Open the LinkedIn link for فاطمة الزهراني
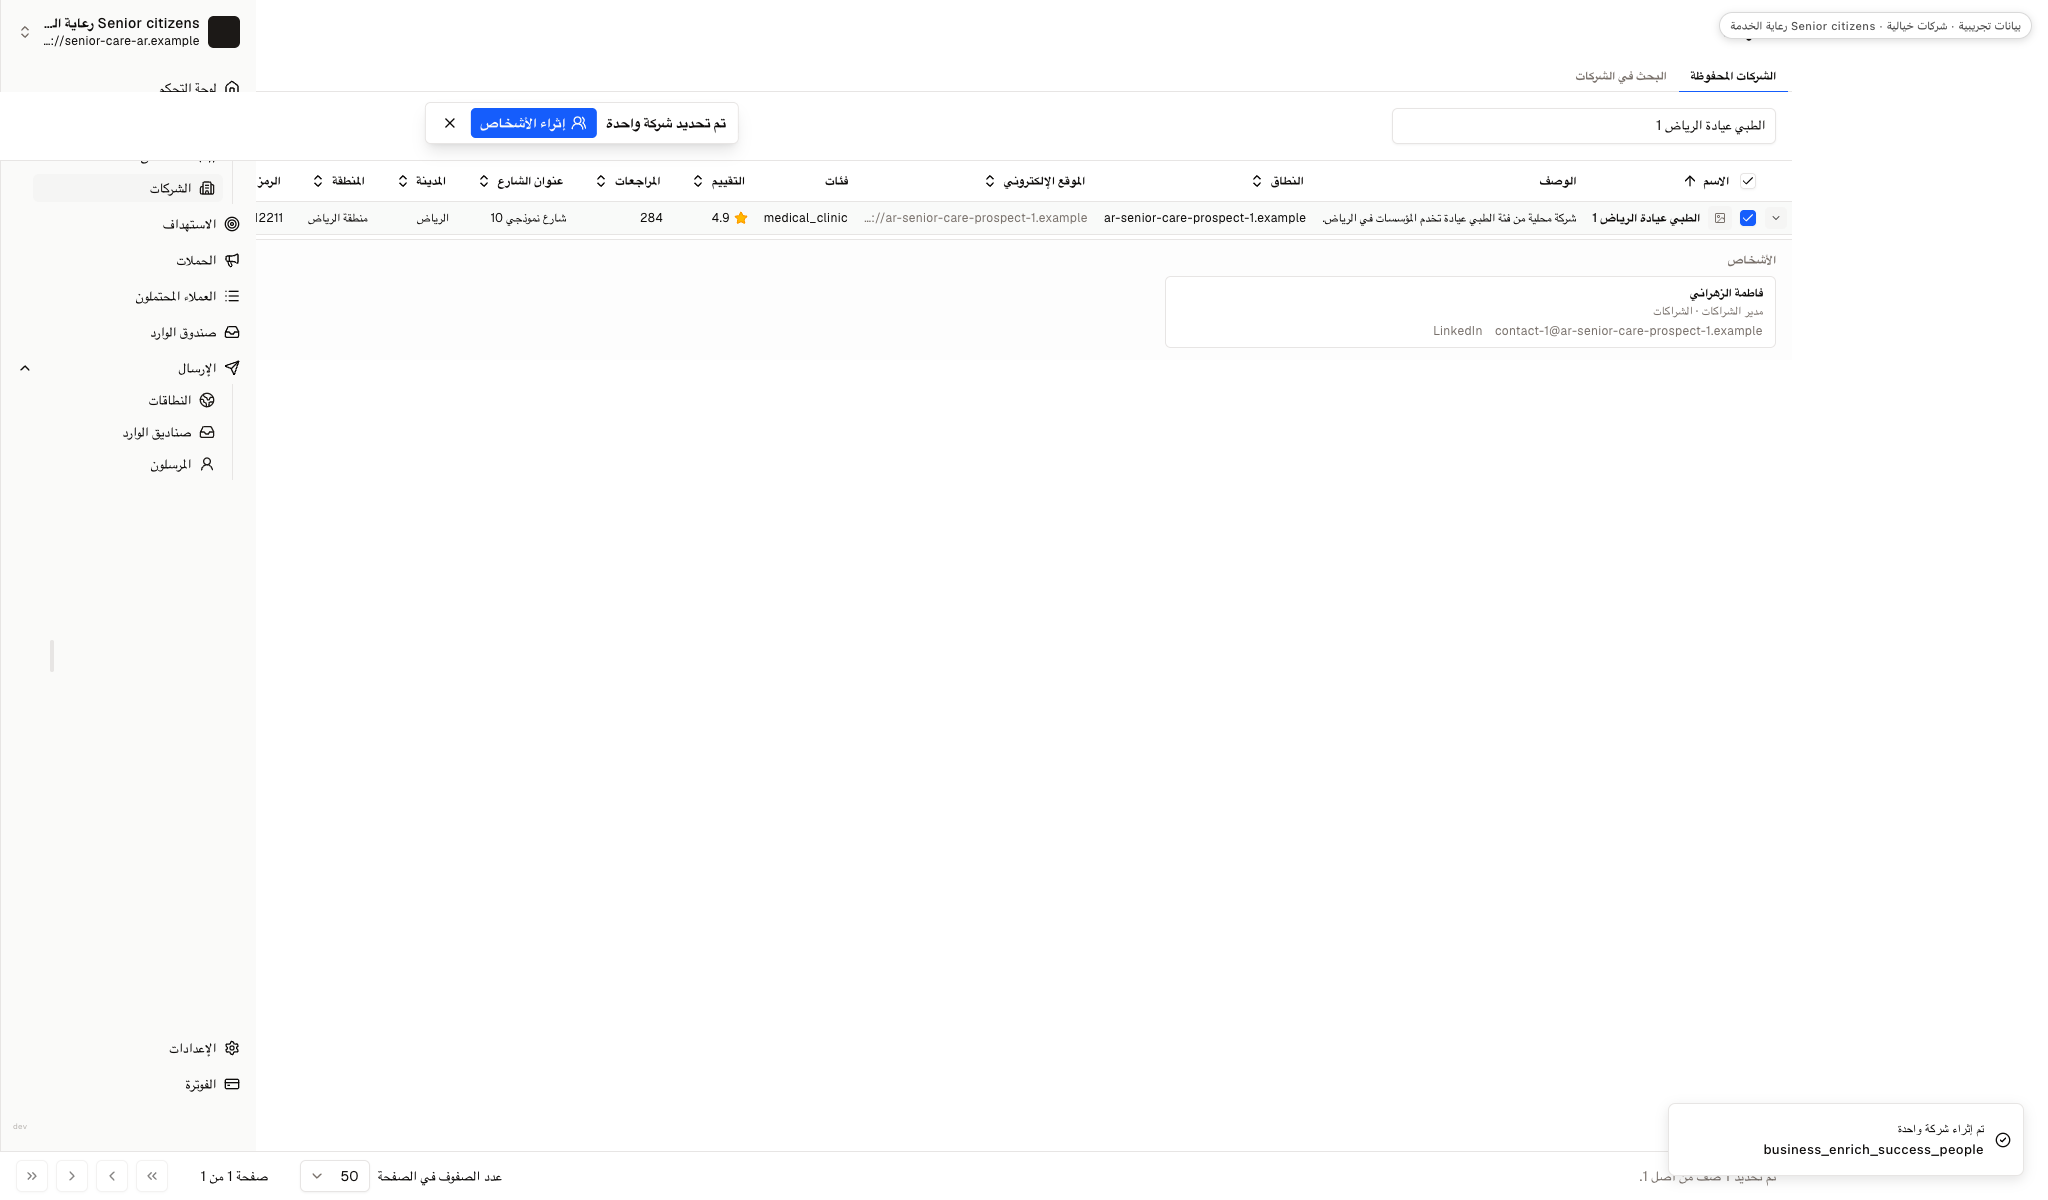Image resolution: width=2048 pixels, height=1200 pixels. [x=1457, y=331]
